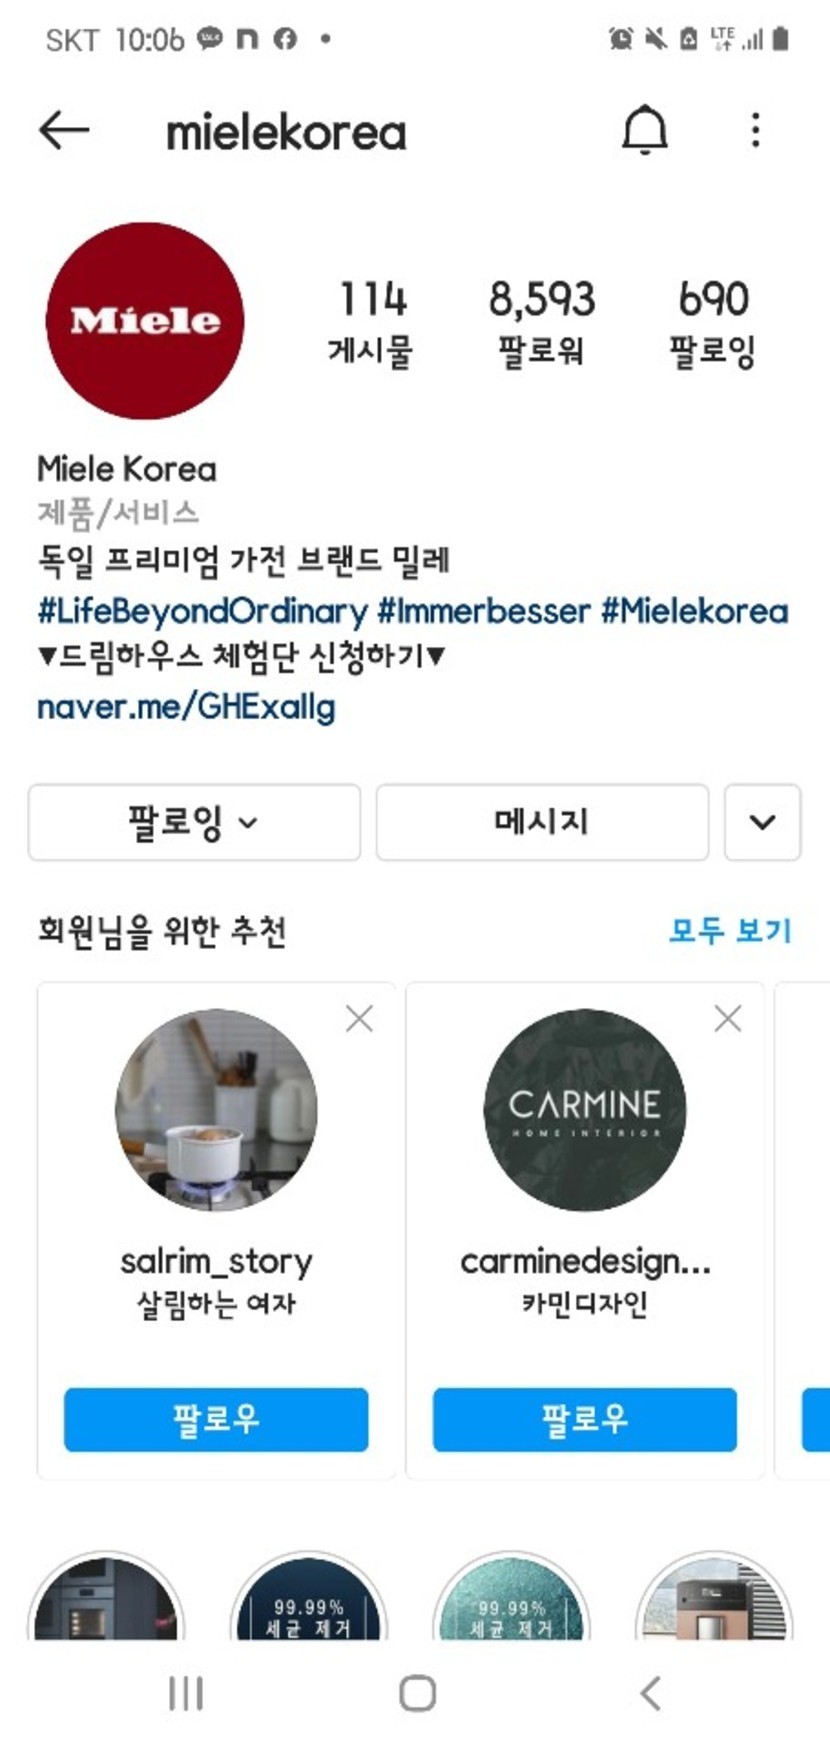Tap the Android recent apps icon

pyautogui.click(x=186, y=1693)
